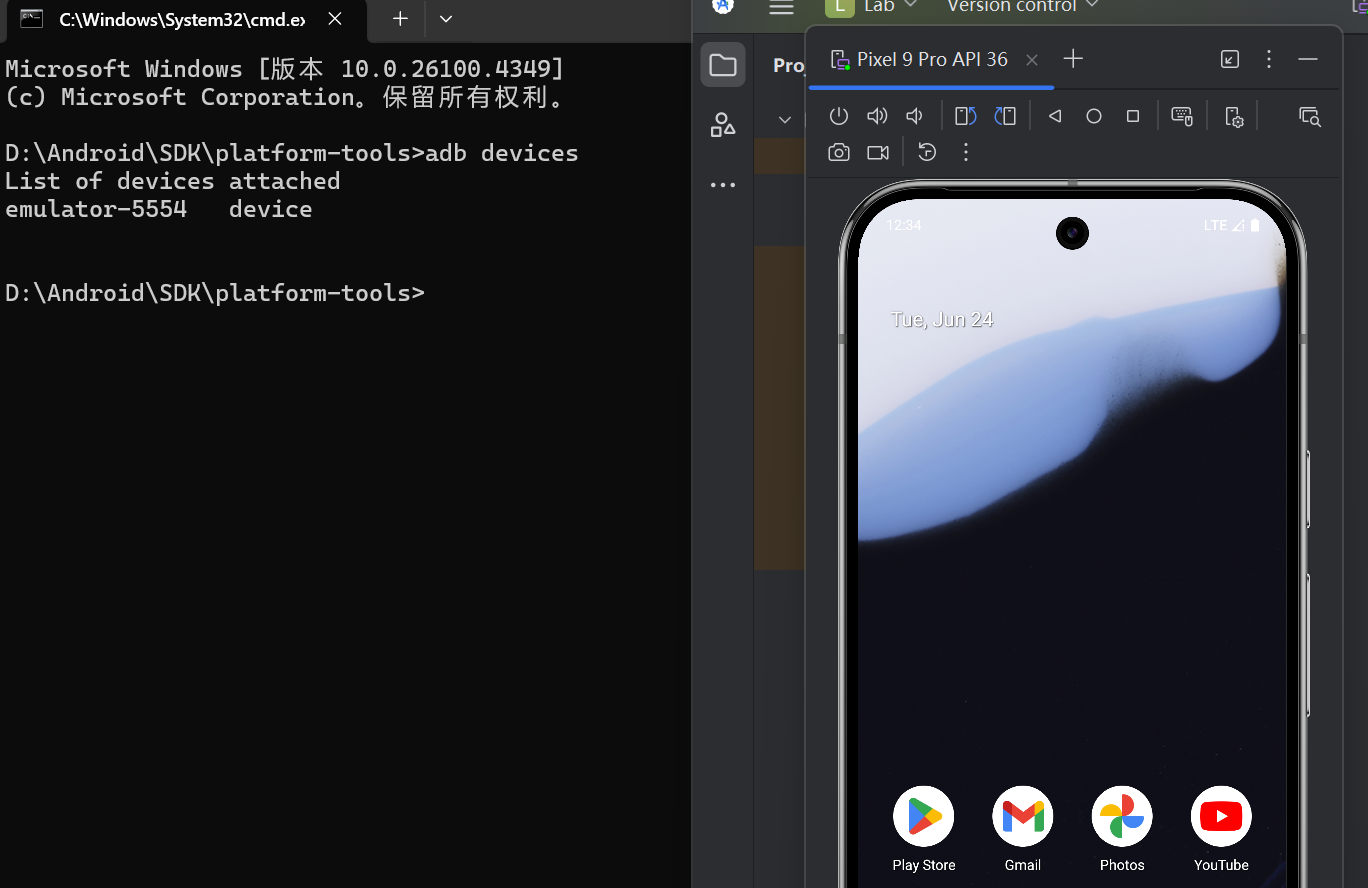Open the terminal new-tab profile dropdown arrow
The width and height of the screenshot is (1368, 888).
tap(446, 19)
